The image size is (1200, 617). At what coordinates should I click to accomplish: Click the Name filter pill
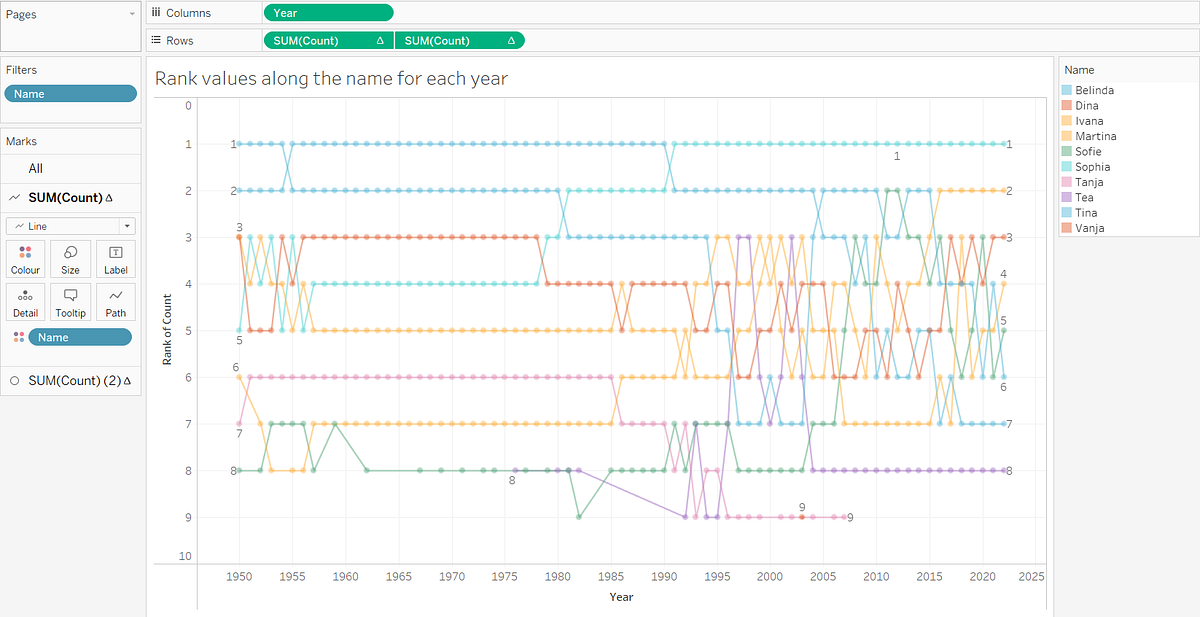[70, 92]
